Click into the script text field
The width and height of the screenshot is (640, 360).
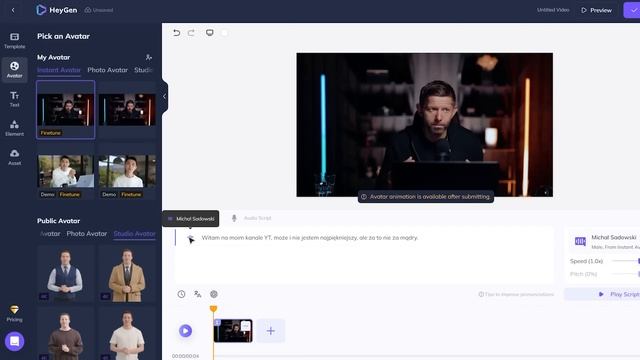point(364,255)
